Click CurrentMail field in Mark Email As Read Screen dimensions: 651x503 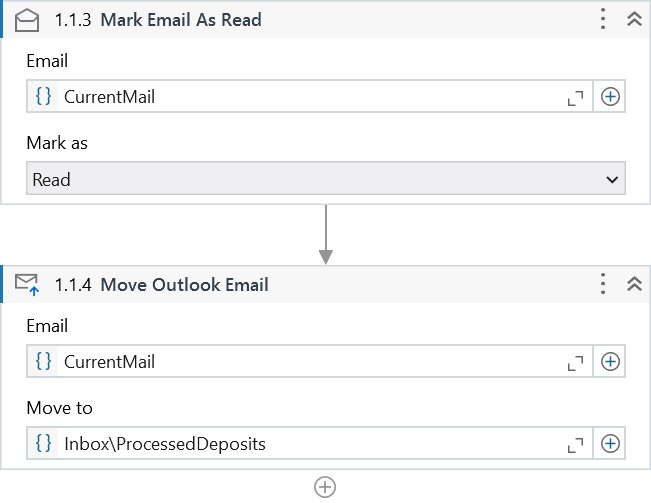[x=300, y=97]
